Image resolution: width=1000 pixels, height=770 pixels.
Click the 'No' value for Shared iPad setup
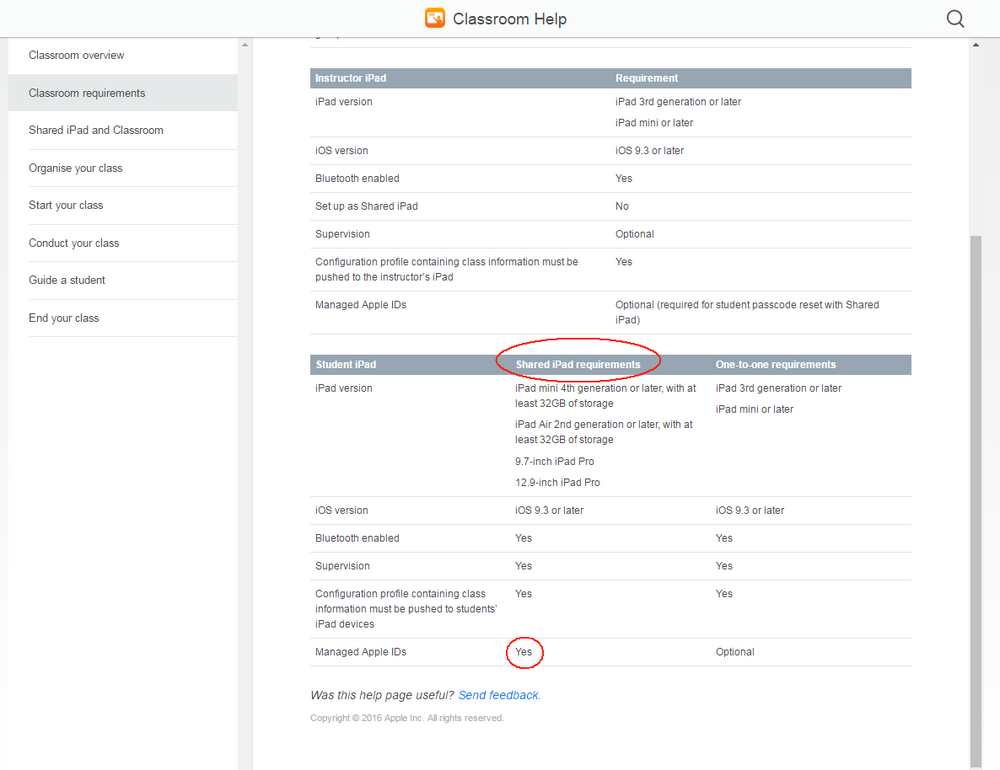pos(622,207)
